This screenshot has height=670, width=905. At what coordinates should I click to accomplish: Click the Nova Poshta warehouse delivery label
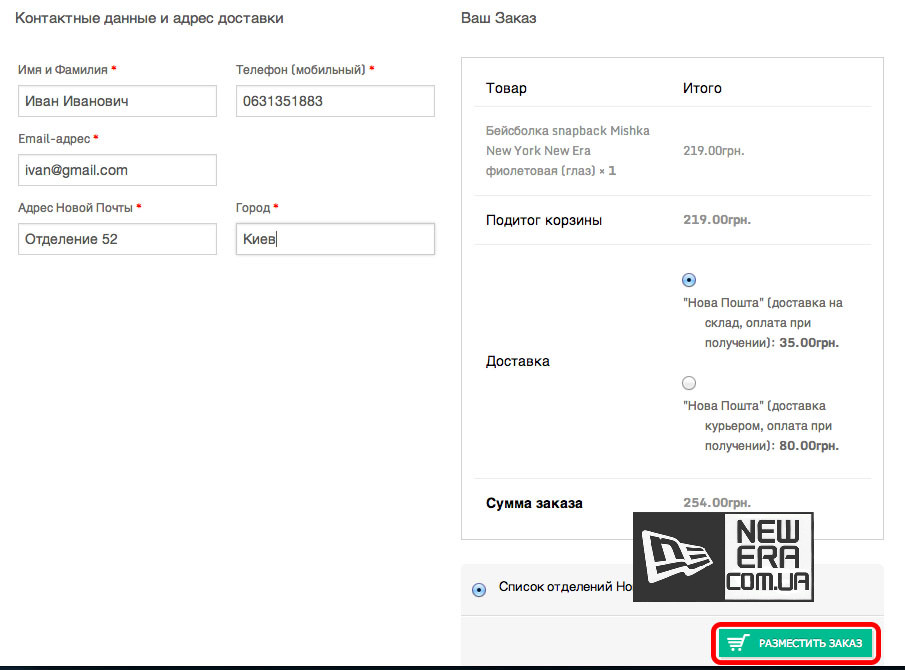pyautogui.click(x=762, y=323)
